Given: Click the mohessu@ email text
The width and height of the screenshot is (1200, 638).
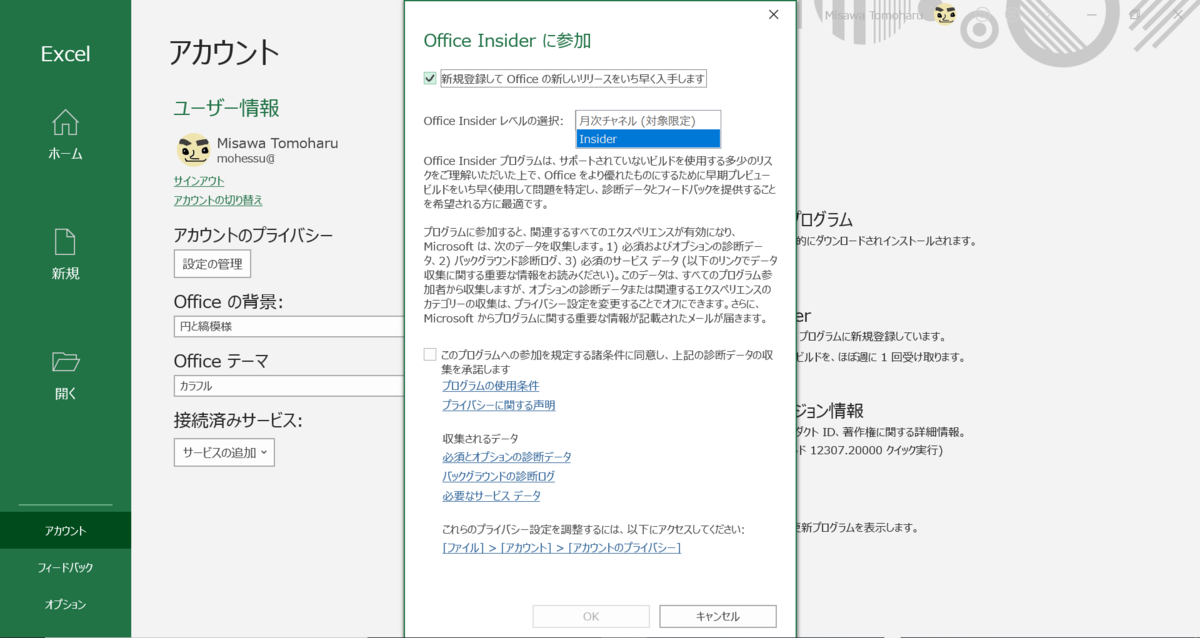Looking at the screenshot, I should point(246,158).
